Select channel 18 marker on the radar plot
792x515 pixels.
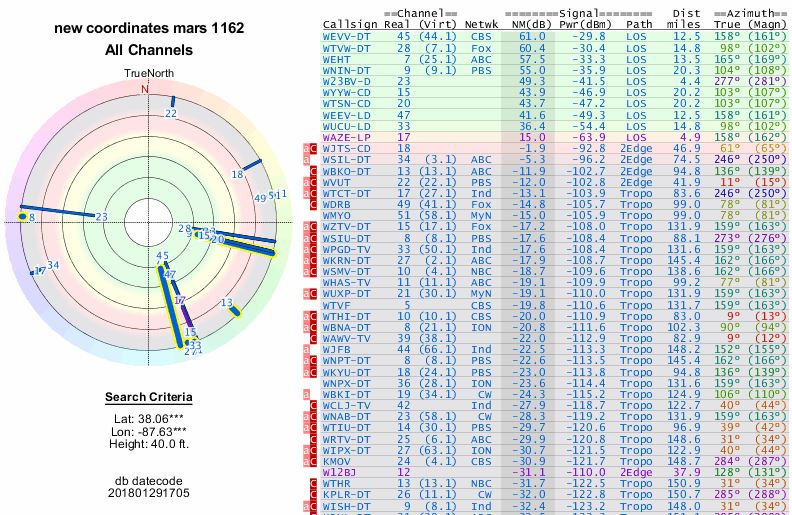237,174
